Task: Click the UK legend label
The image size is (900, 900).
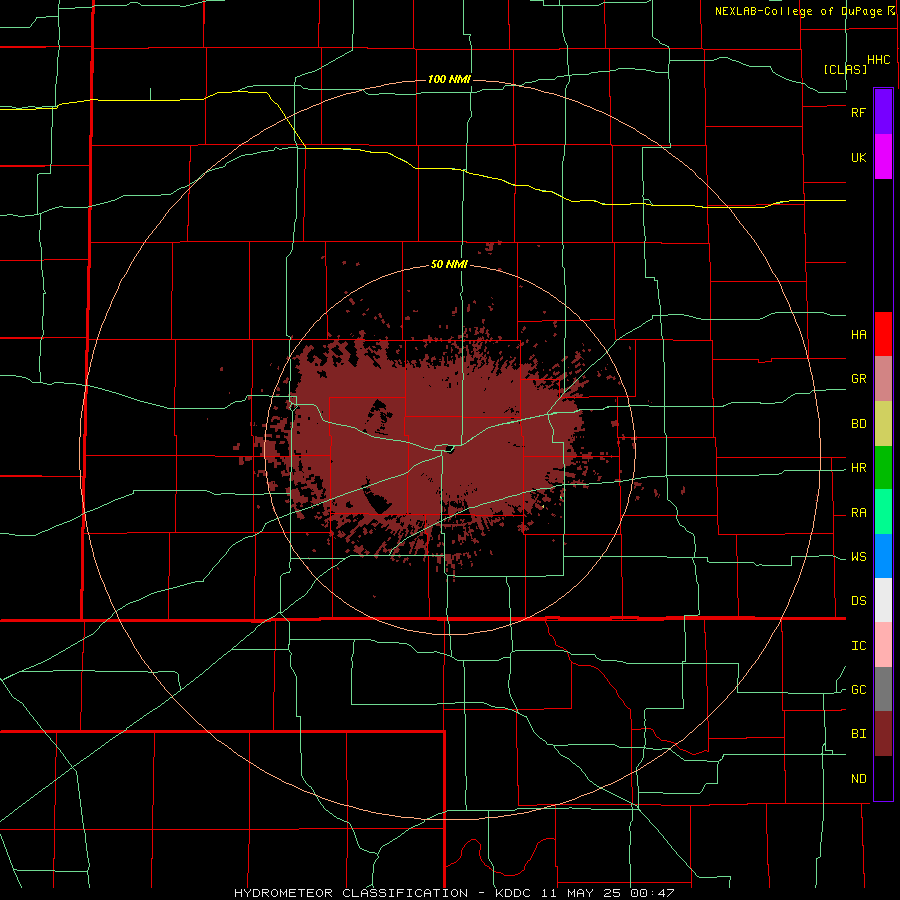Action: click(x=858, y=158)
